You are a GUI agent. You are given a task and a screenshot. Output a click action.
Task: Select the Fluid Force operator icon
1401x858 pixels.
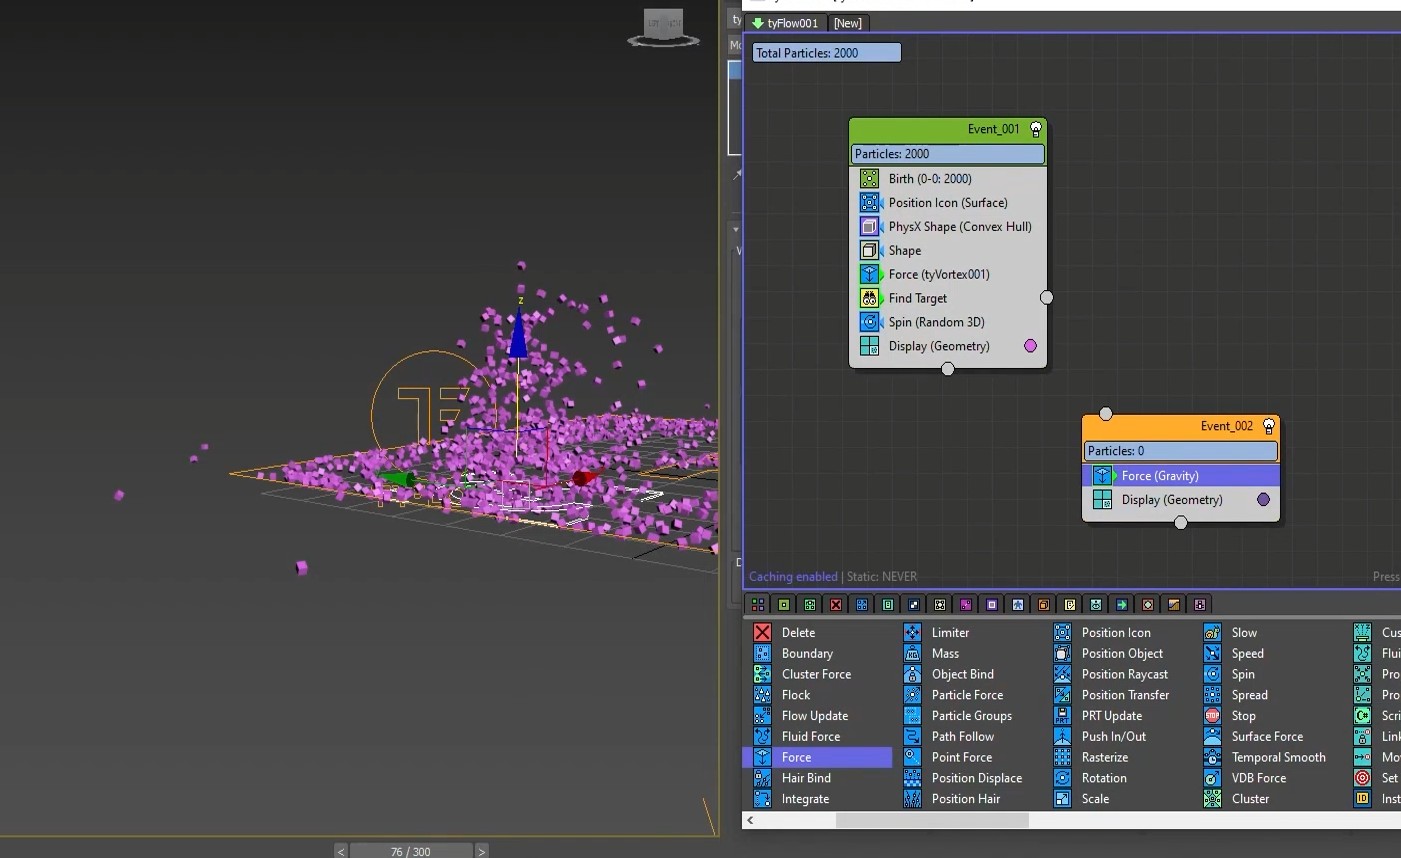point(762,736)
